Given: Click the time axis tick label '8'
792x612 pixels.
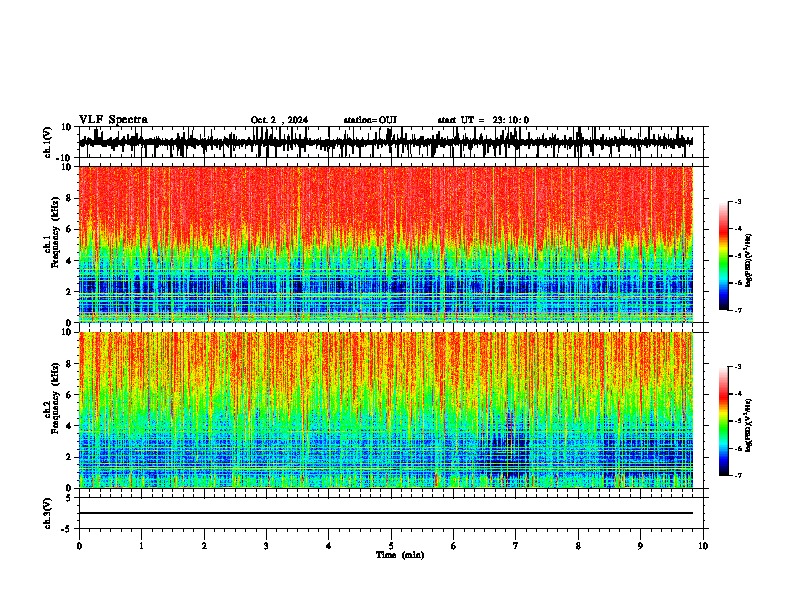Looking at the screenshot, I should 578,546.
